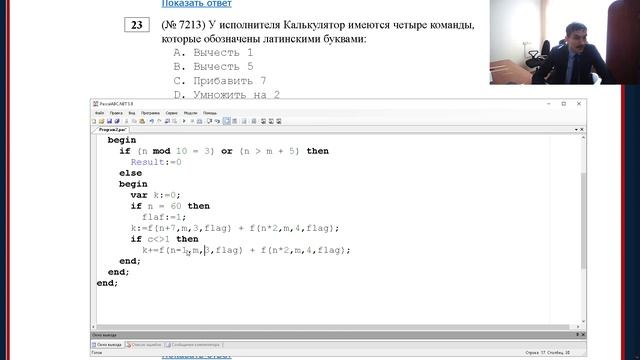Pin the output window panel

577,335
